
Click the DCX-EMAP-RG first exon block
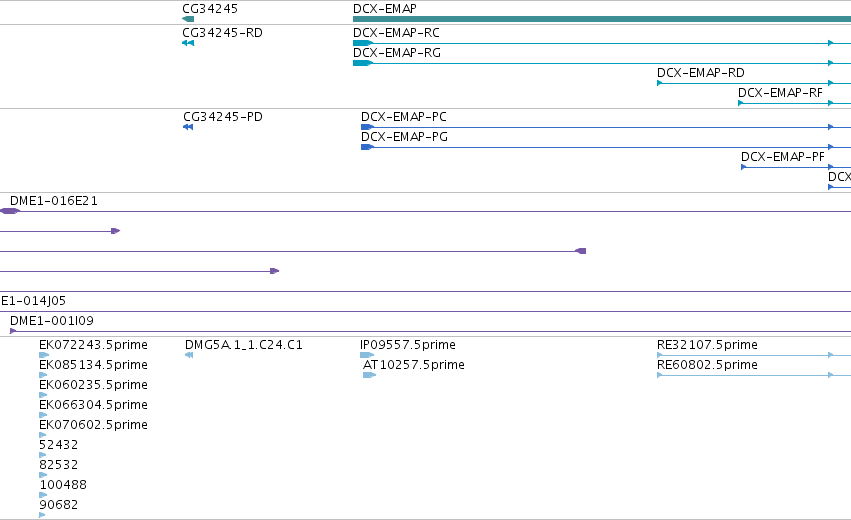click(x=363, y=63)
